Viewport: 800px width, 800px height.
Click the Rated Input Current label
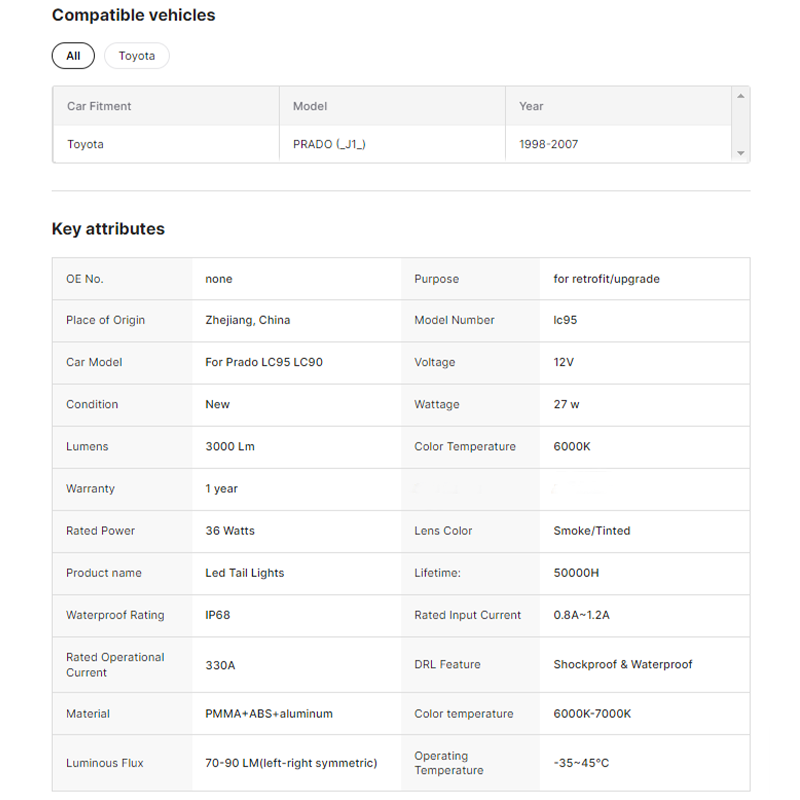(x=467, y=615)
